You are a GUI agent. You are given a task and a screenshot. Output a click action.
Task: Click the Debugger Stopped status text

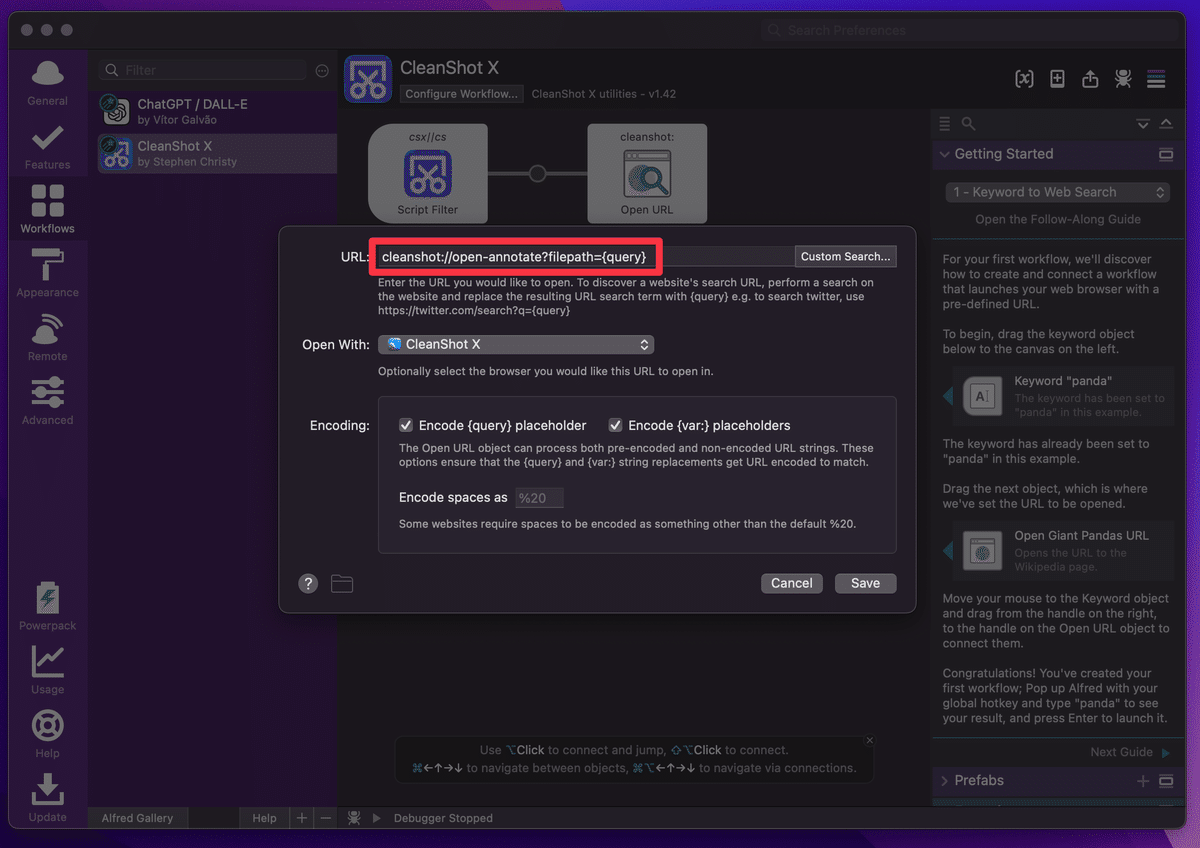443,818
